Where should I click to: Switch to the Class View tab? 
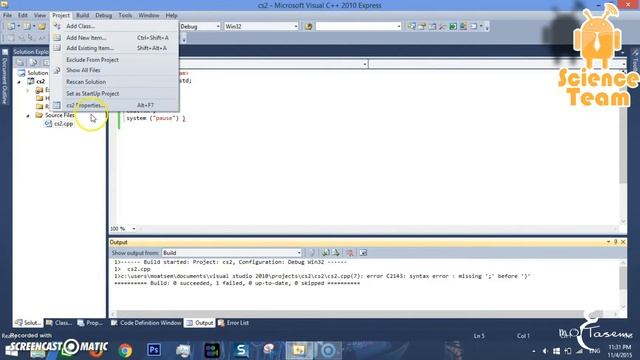59,323
